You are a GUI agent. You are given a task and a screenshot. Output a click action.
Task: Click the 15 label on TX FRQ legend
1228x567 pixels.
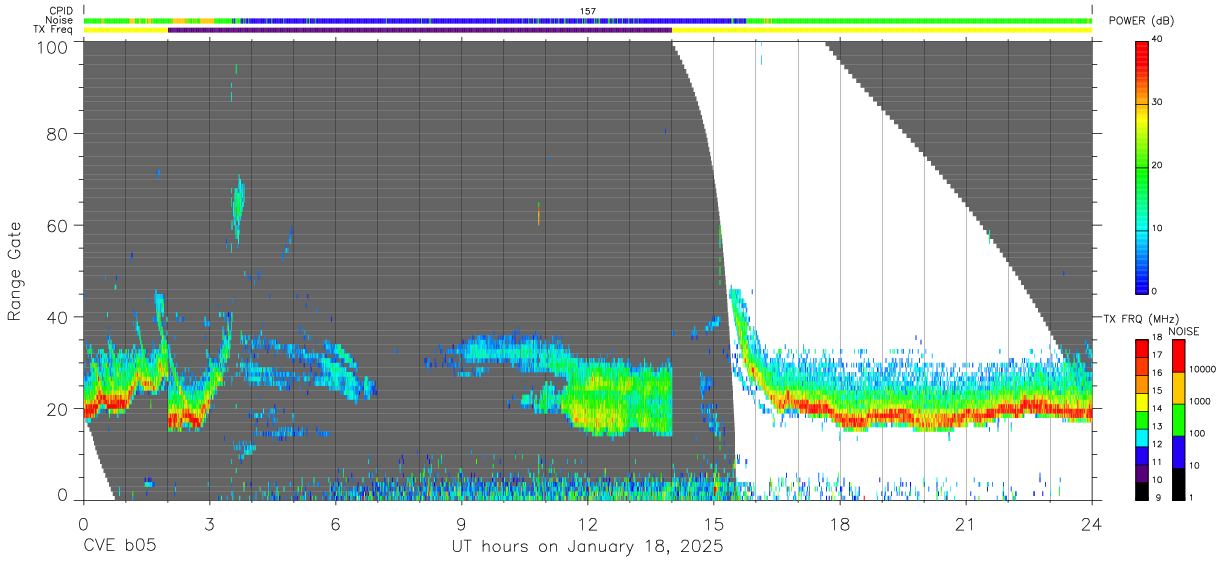click(1157, 391)
